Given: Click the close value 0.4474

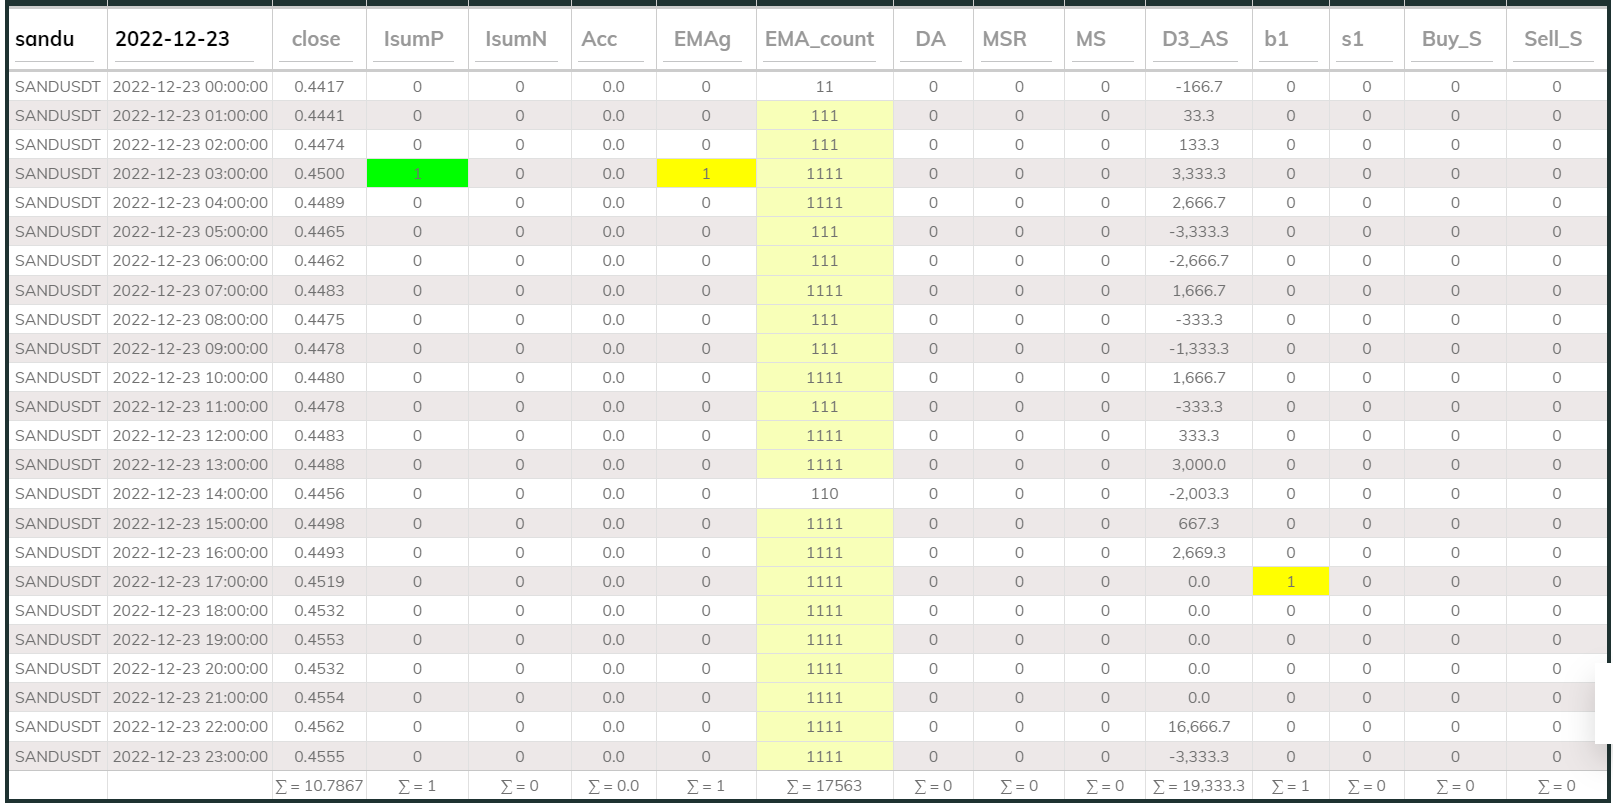Looking at the screenshot, I should [x=319, y=145].
